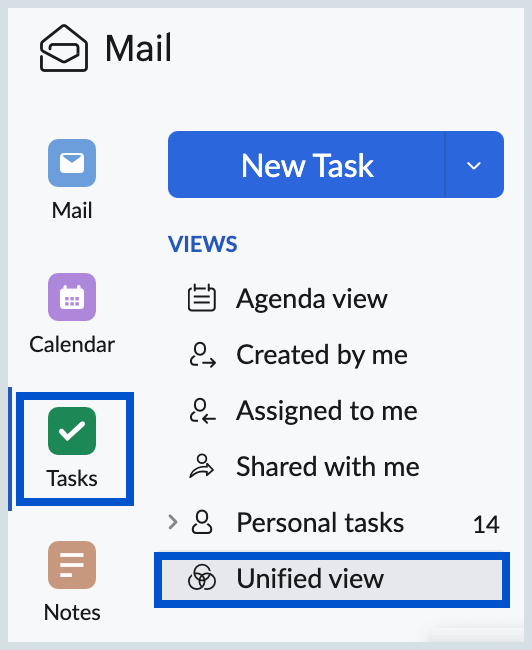532x650 pixels.
Task: Click the Zoho Mail envelope logo
Action: [x=63, y=48]
